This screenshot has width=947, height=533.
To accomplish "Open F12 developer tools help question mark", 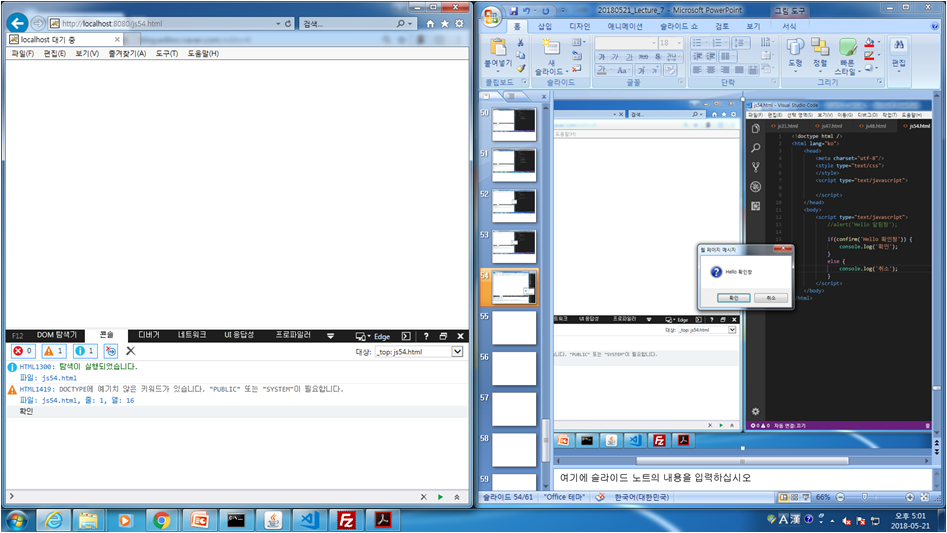I will [426, 336].
